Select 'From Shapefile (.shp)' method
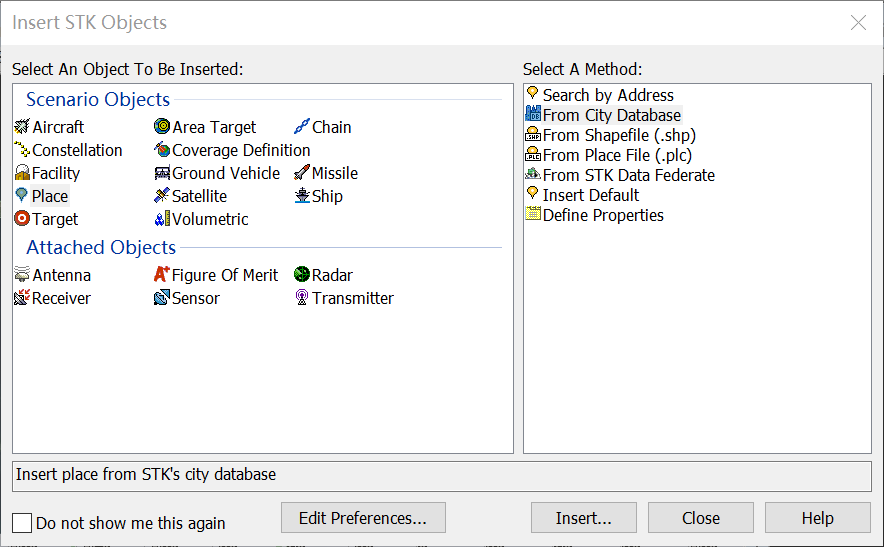The image size is (884, 547). tap(618, 135)
